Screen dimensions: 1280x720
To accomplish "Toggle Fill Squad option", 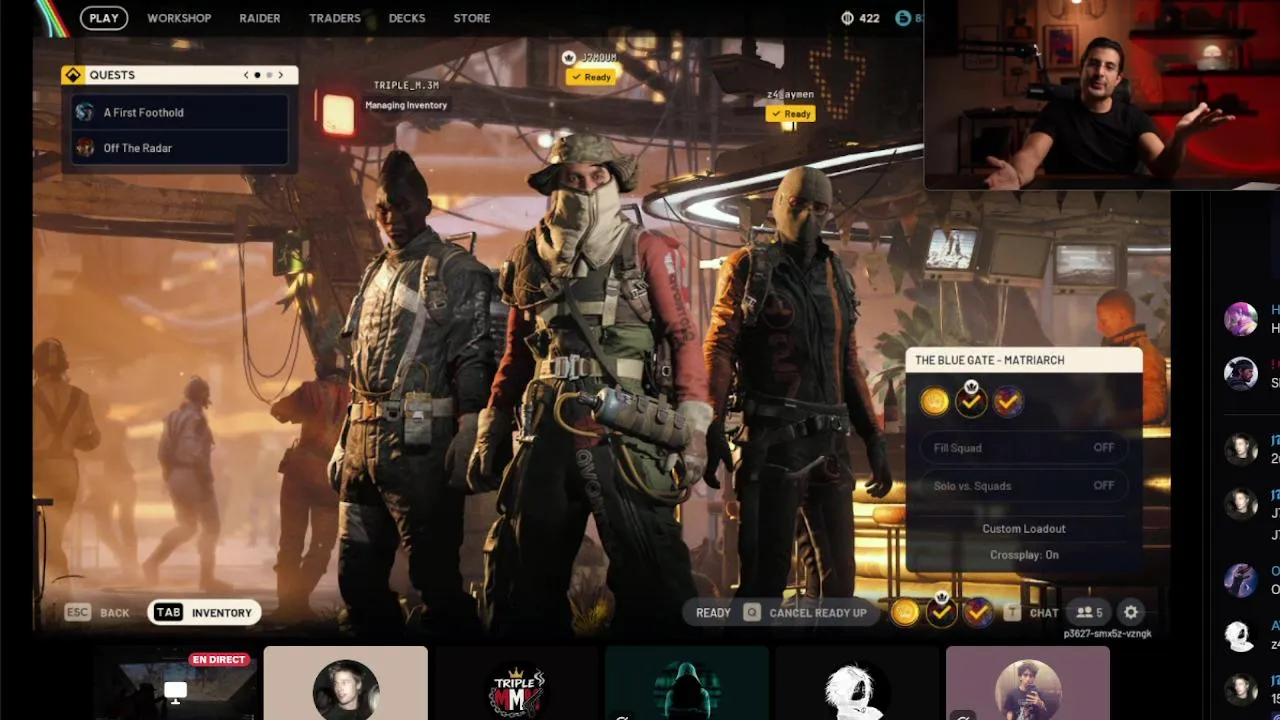I will [1024, 448].
